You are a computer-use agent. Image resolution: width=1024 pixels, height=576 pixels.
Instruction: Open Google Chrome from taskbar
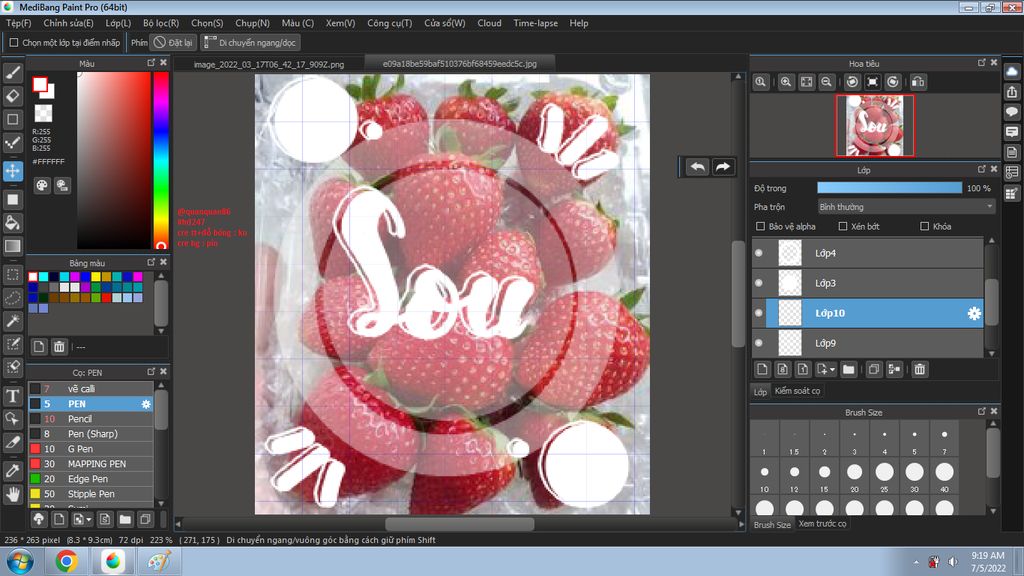[66, 561]
